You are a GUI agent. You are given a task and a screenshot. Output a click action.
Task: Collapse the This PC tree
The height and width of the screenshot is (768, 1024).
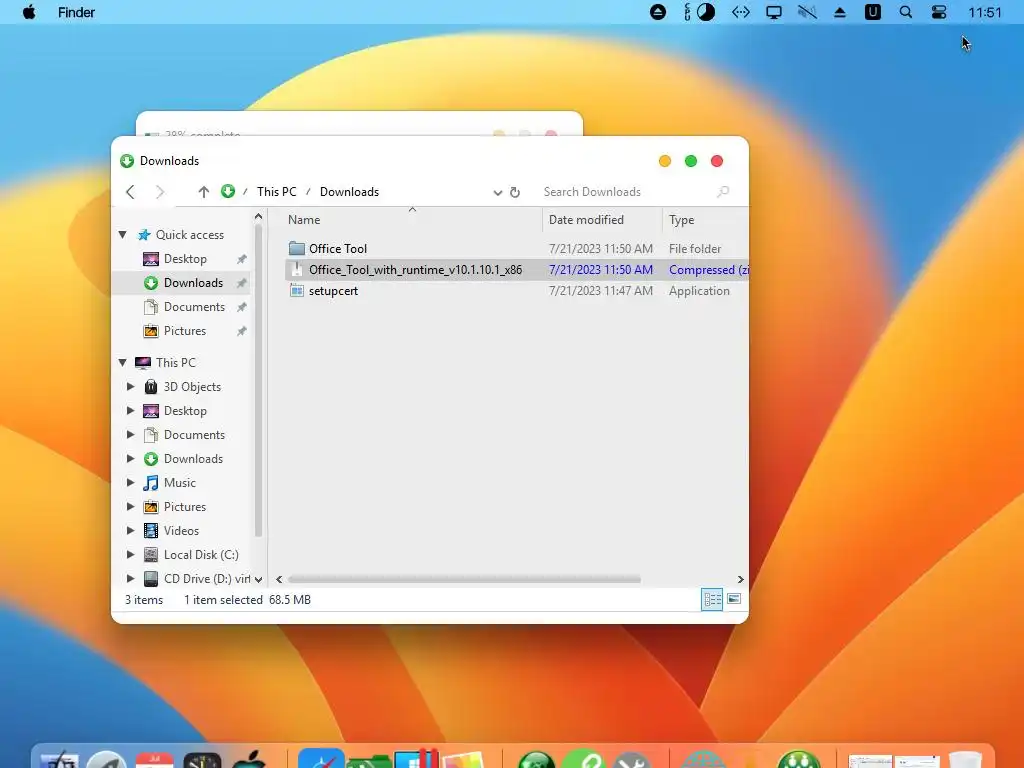pyautogui.click(x=123, y=362)
